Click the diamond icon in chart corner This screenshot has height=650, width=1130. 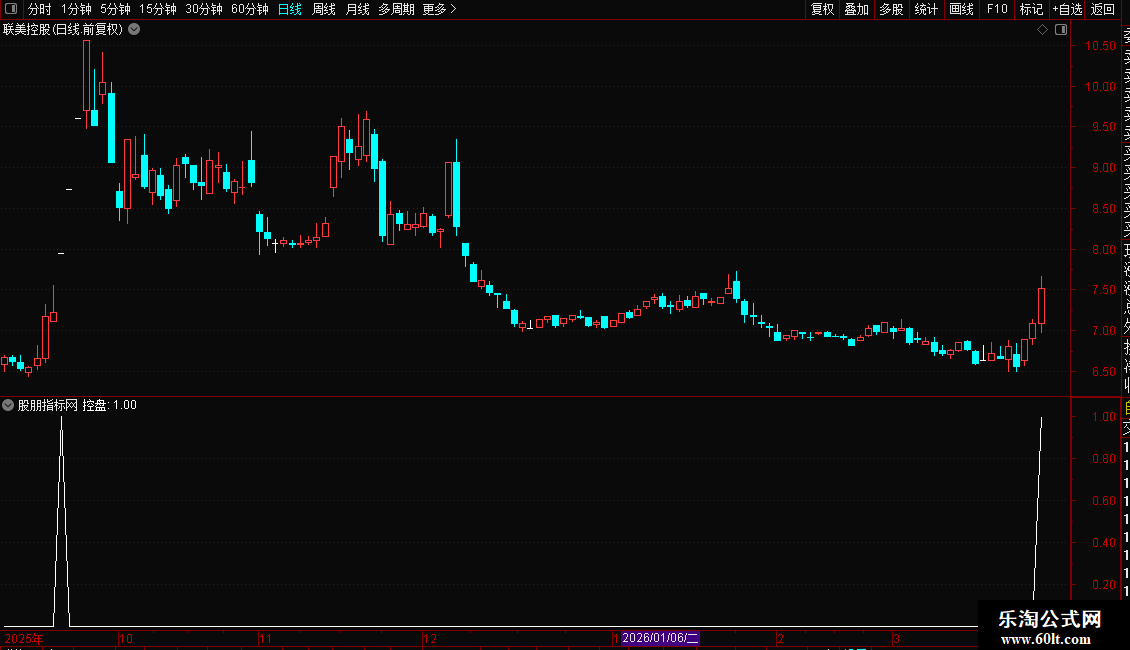[x=1042, y=30]
